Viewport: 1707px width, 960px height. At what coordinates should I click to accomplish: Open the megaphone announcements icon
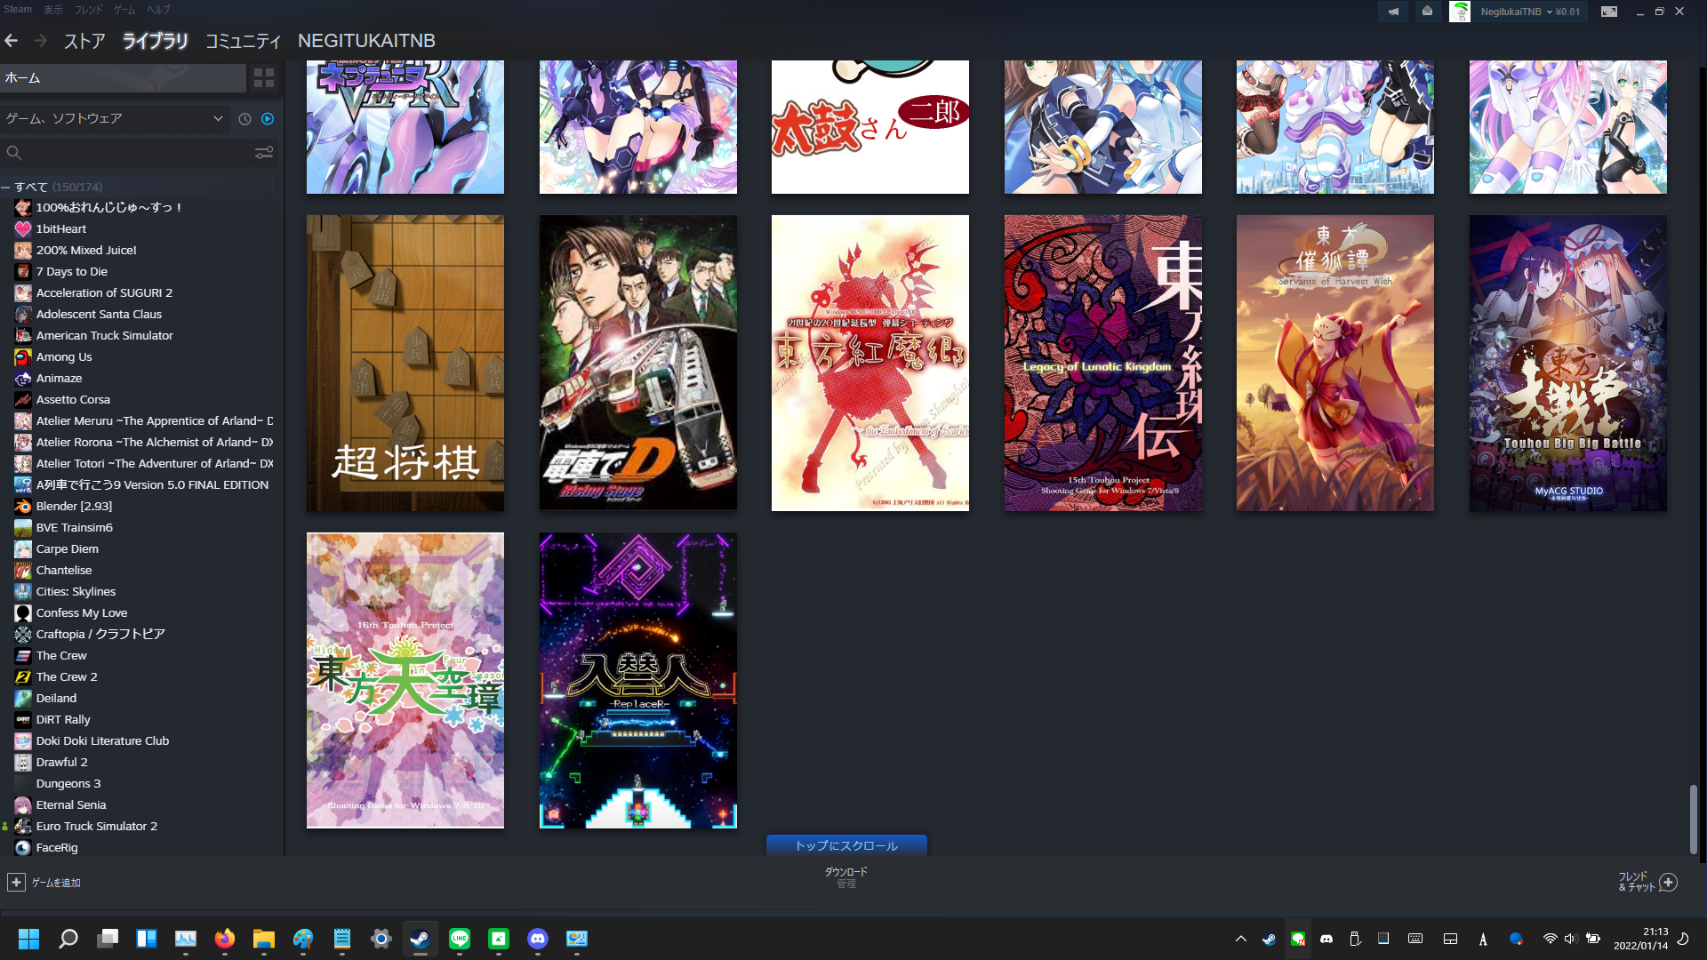pos(1394,12)
